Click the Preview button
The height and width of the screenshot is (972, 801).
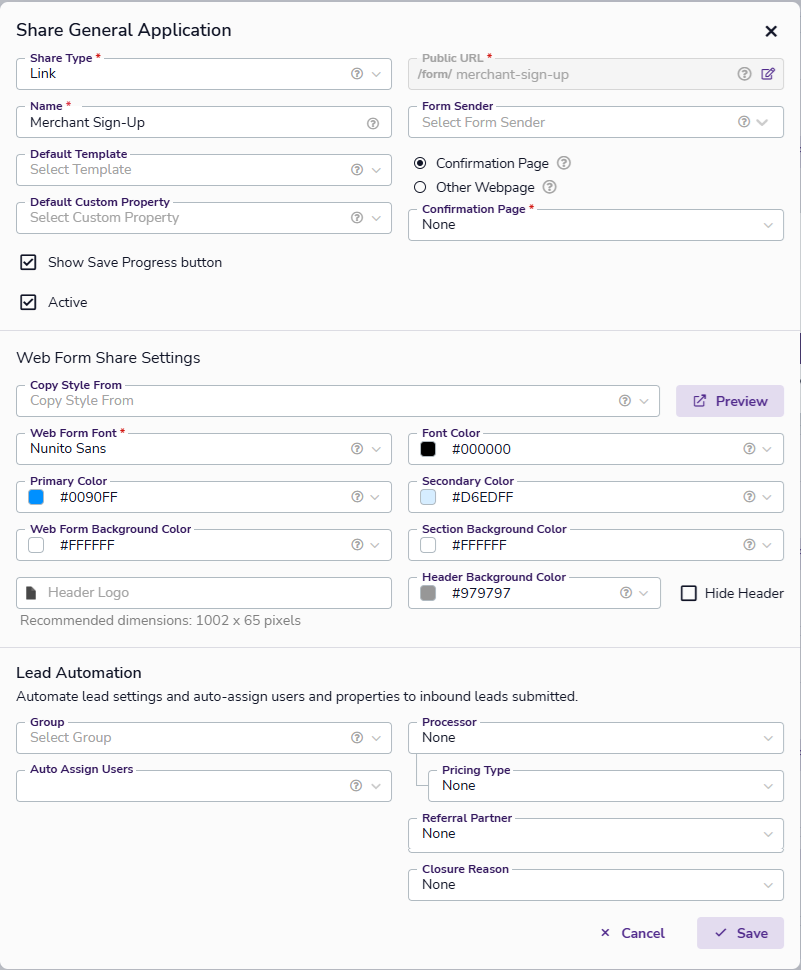pyautogui.click(x=730, y=401)
